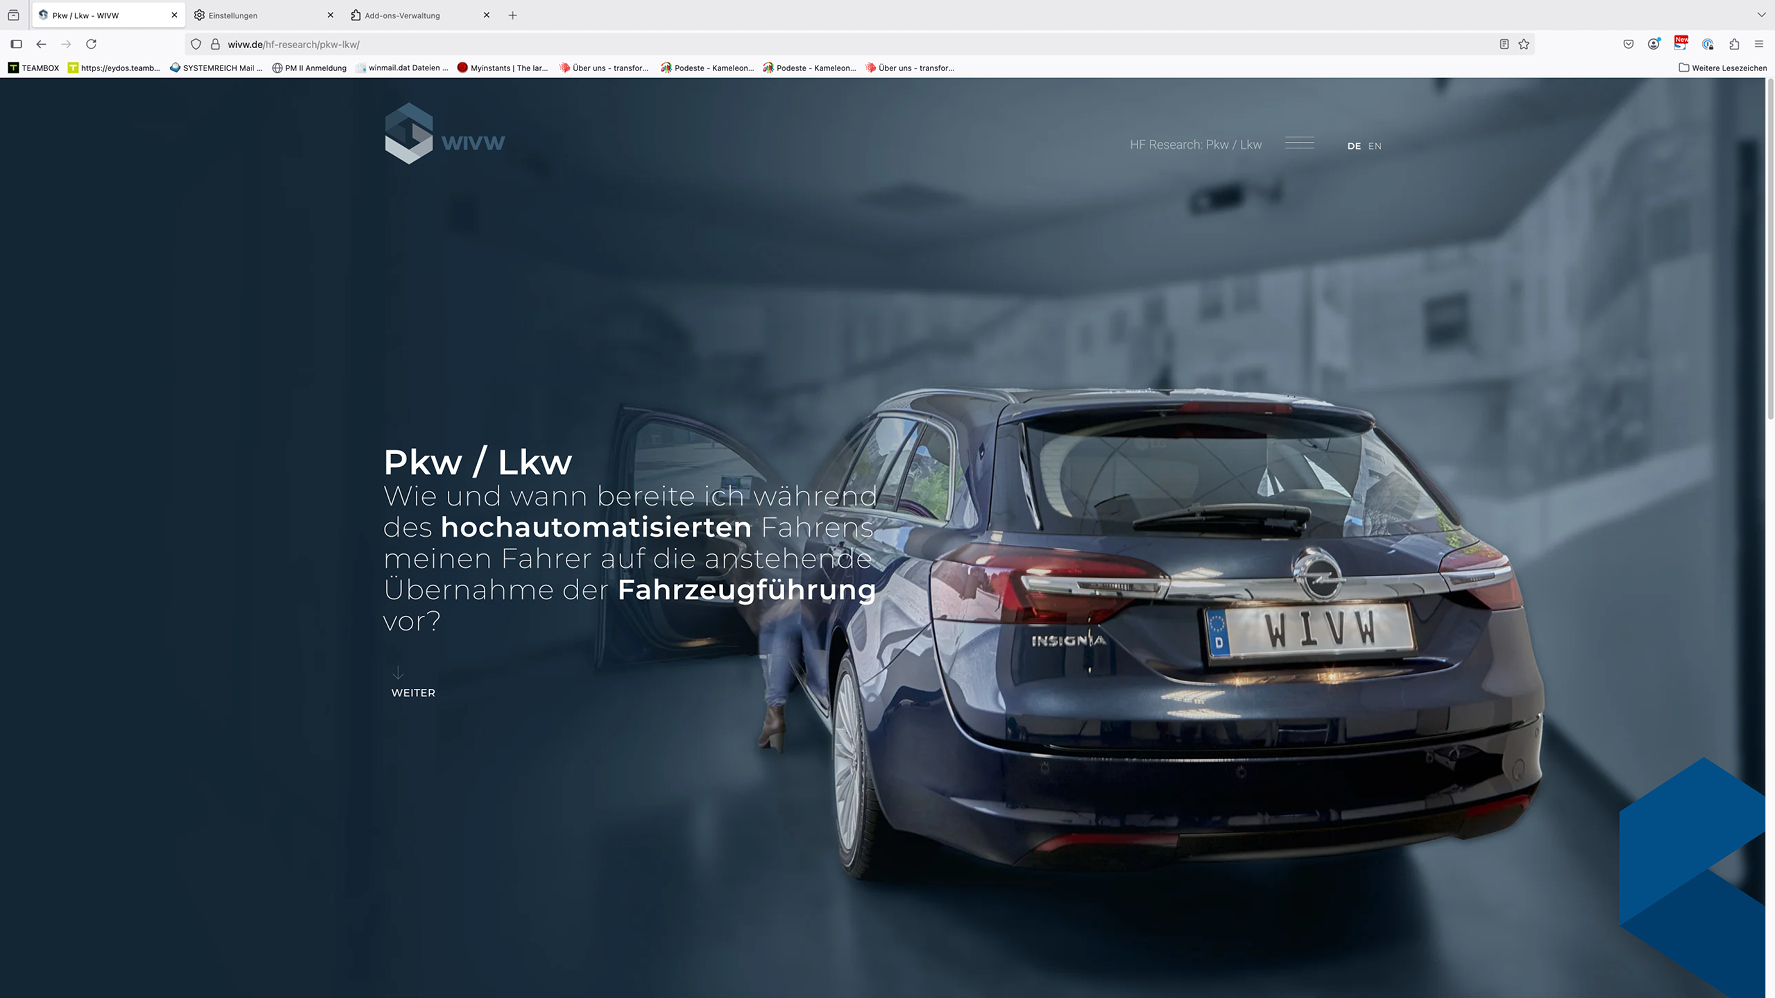This screenshot has width=1775, height=998.
Task: Switch to the Add-ons-Verwaltung tab
Action: 421,15
